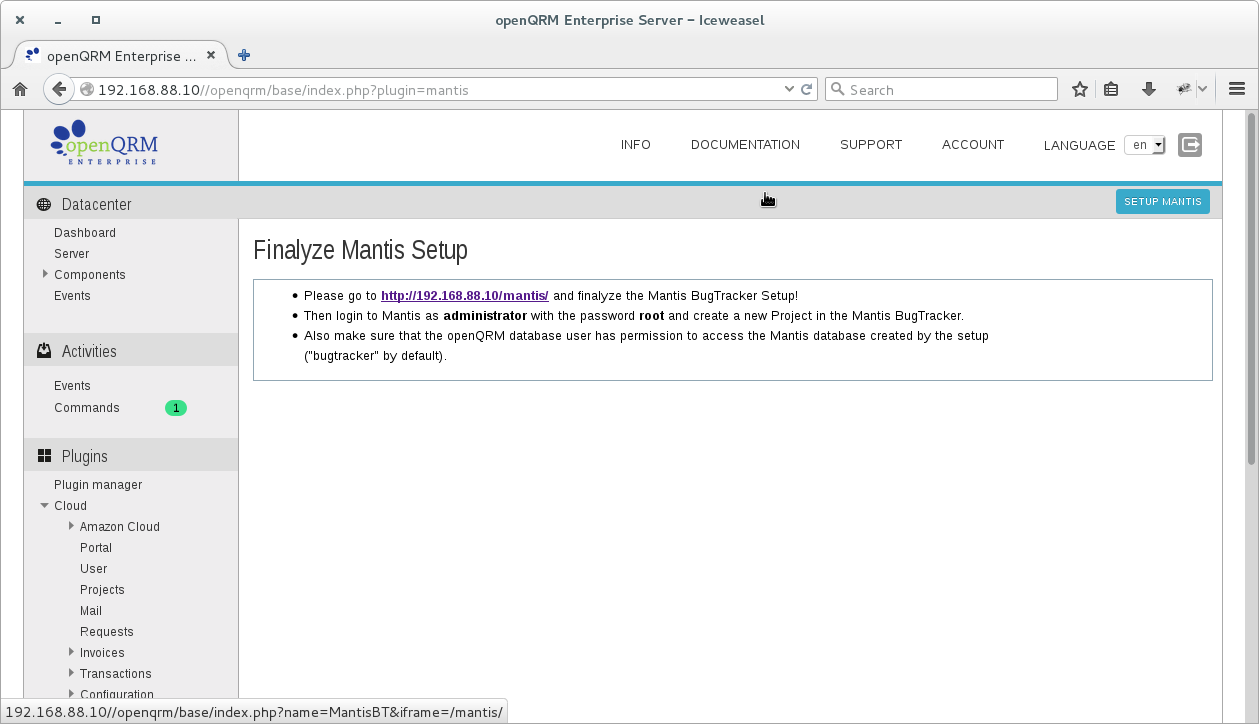Open User under Cloud

[x=94, y=568]
